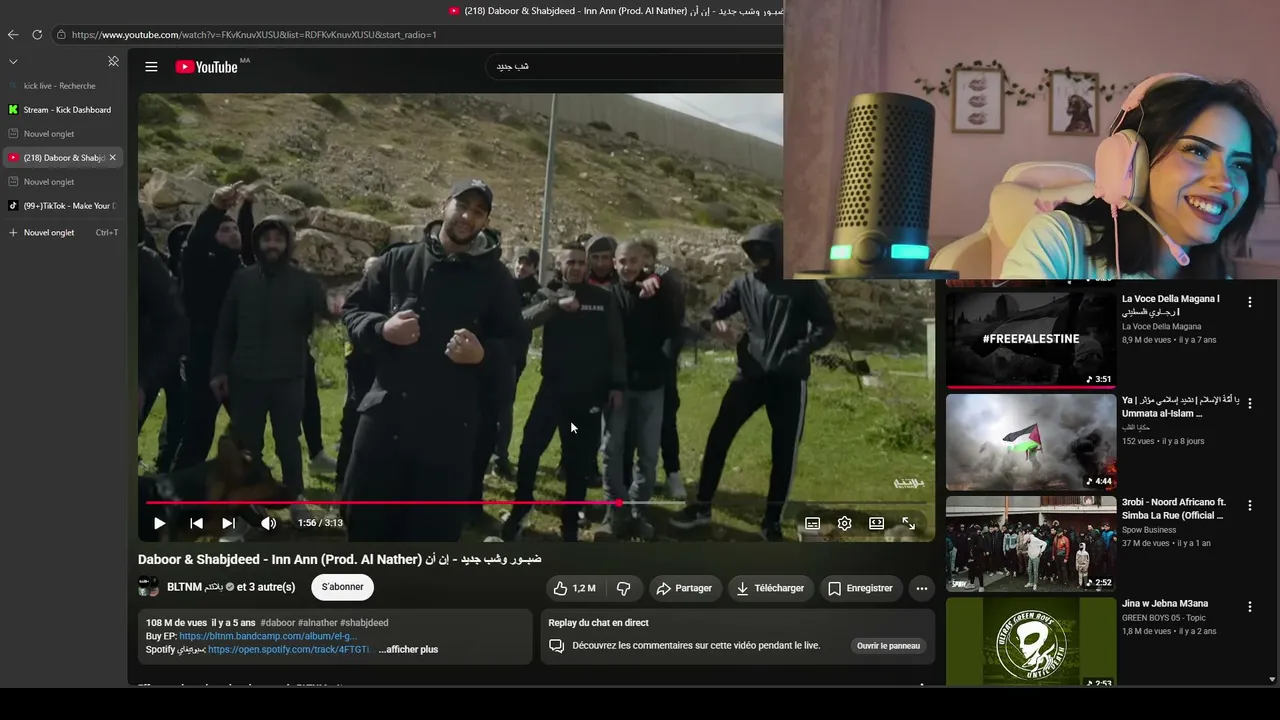Open options menu for 'Jina w Jebna M3ana' video

click(1249, 606)
